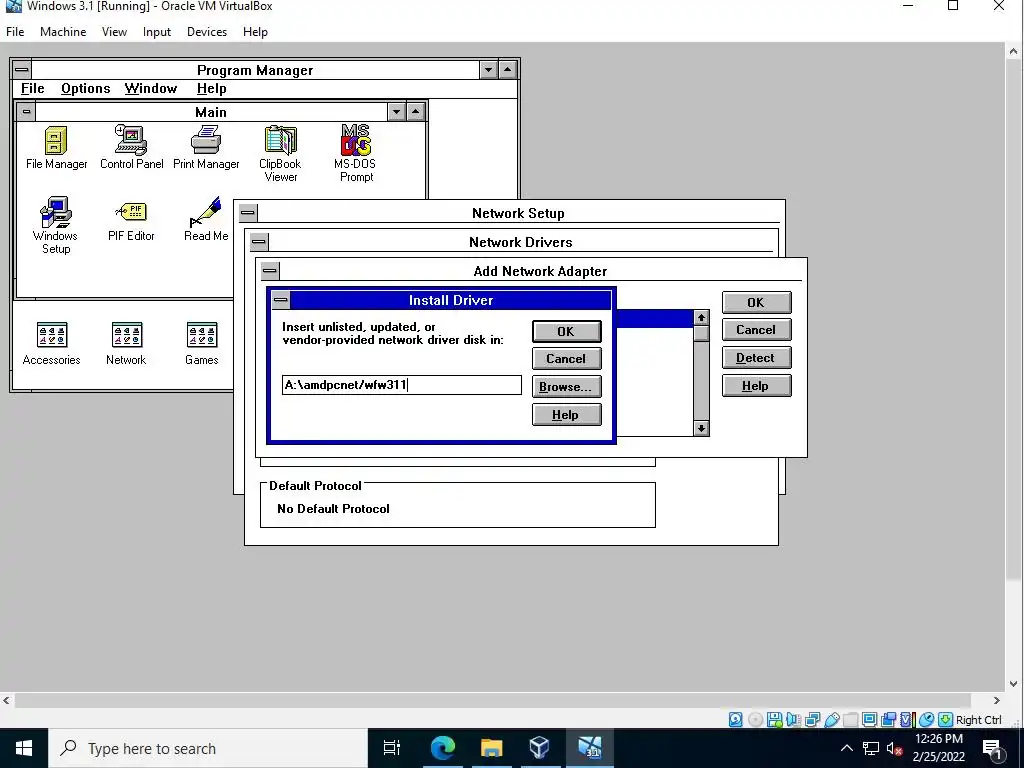Click adapter list scrollbar up arrow

point(701,317)
